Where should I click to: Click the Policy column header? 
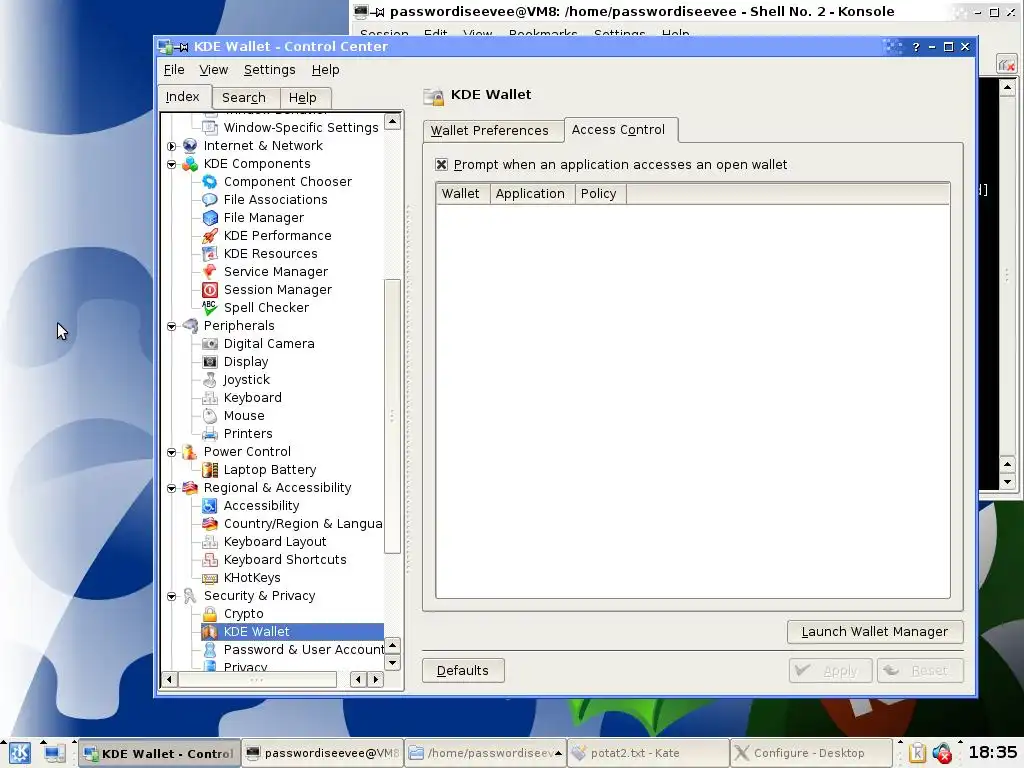click(x=600, y=194)
